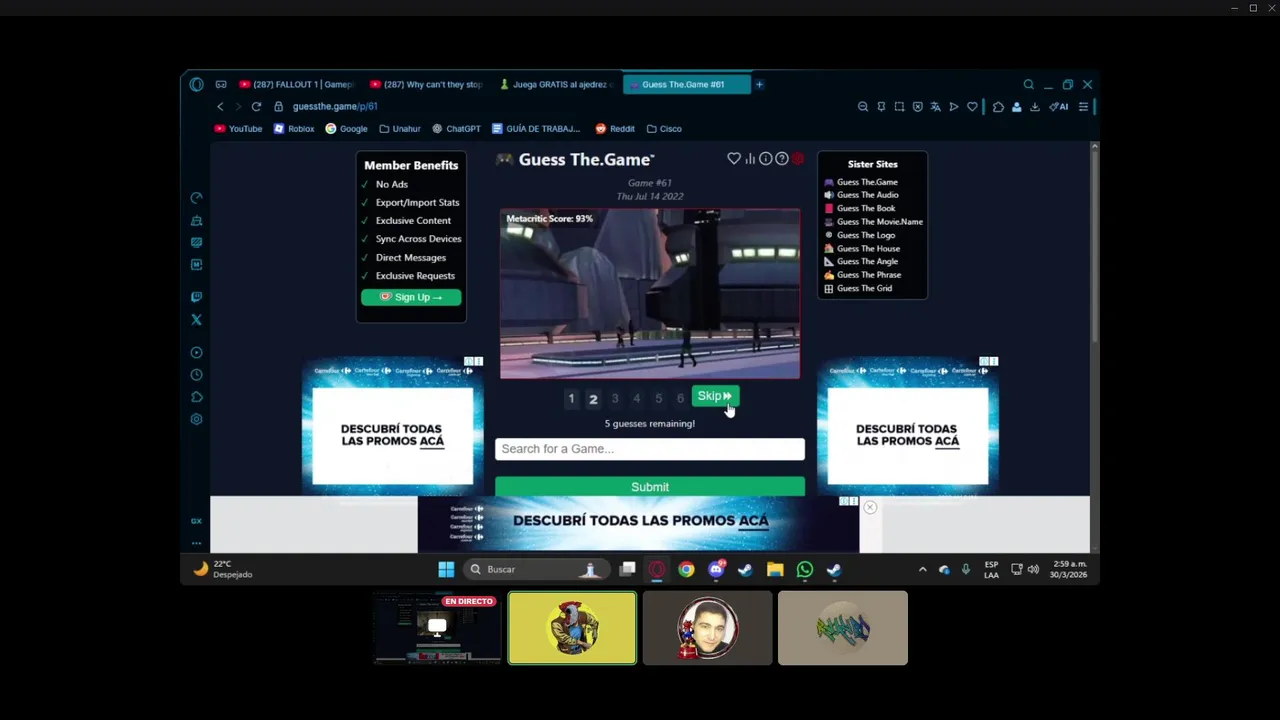The width and height of the screenshot is (1280, 720).
Task: Open the help question mark icon
Action: pyautogui.click(x=781, y=159)
